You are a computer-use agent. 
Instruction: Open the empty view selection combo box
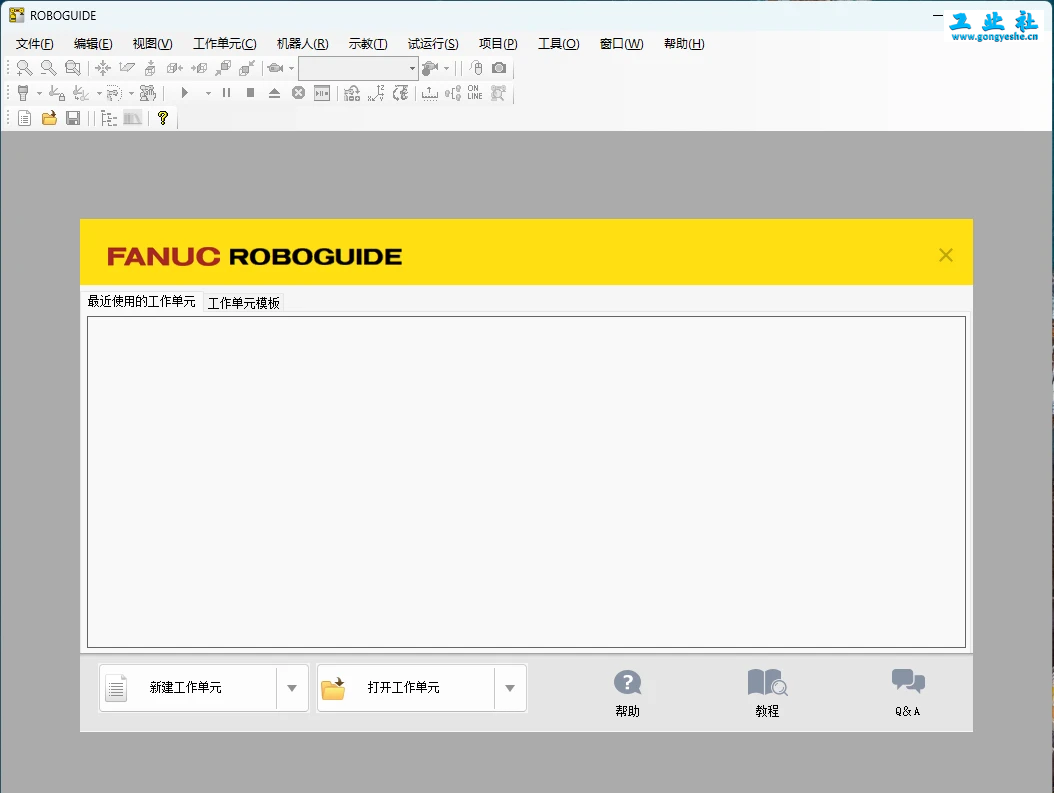point(358,68)
